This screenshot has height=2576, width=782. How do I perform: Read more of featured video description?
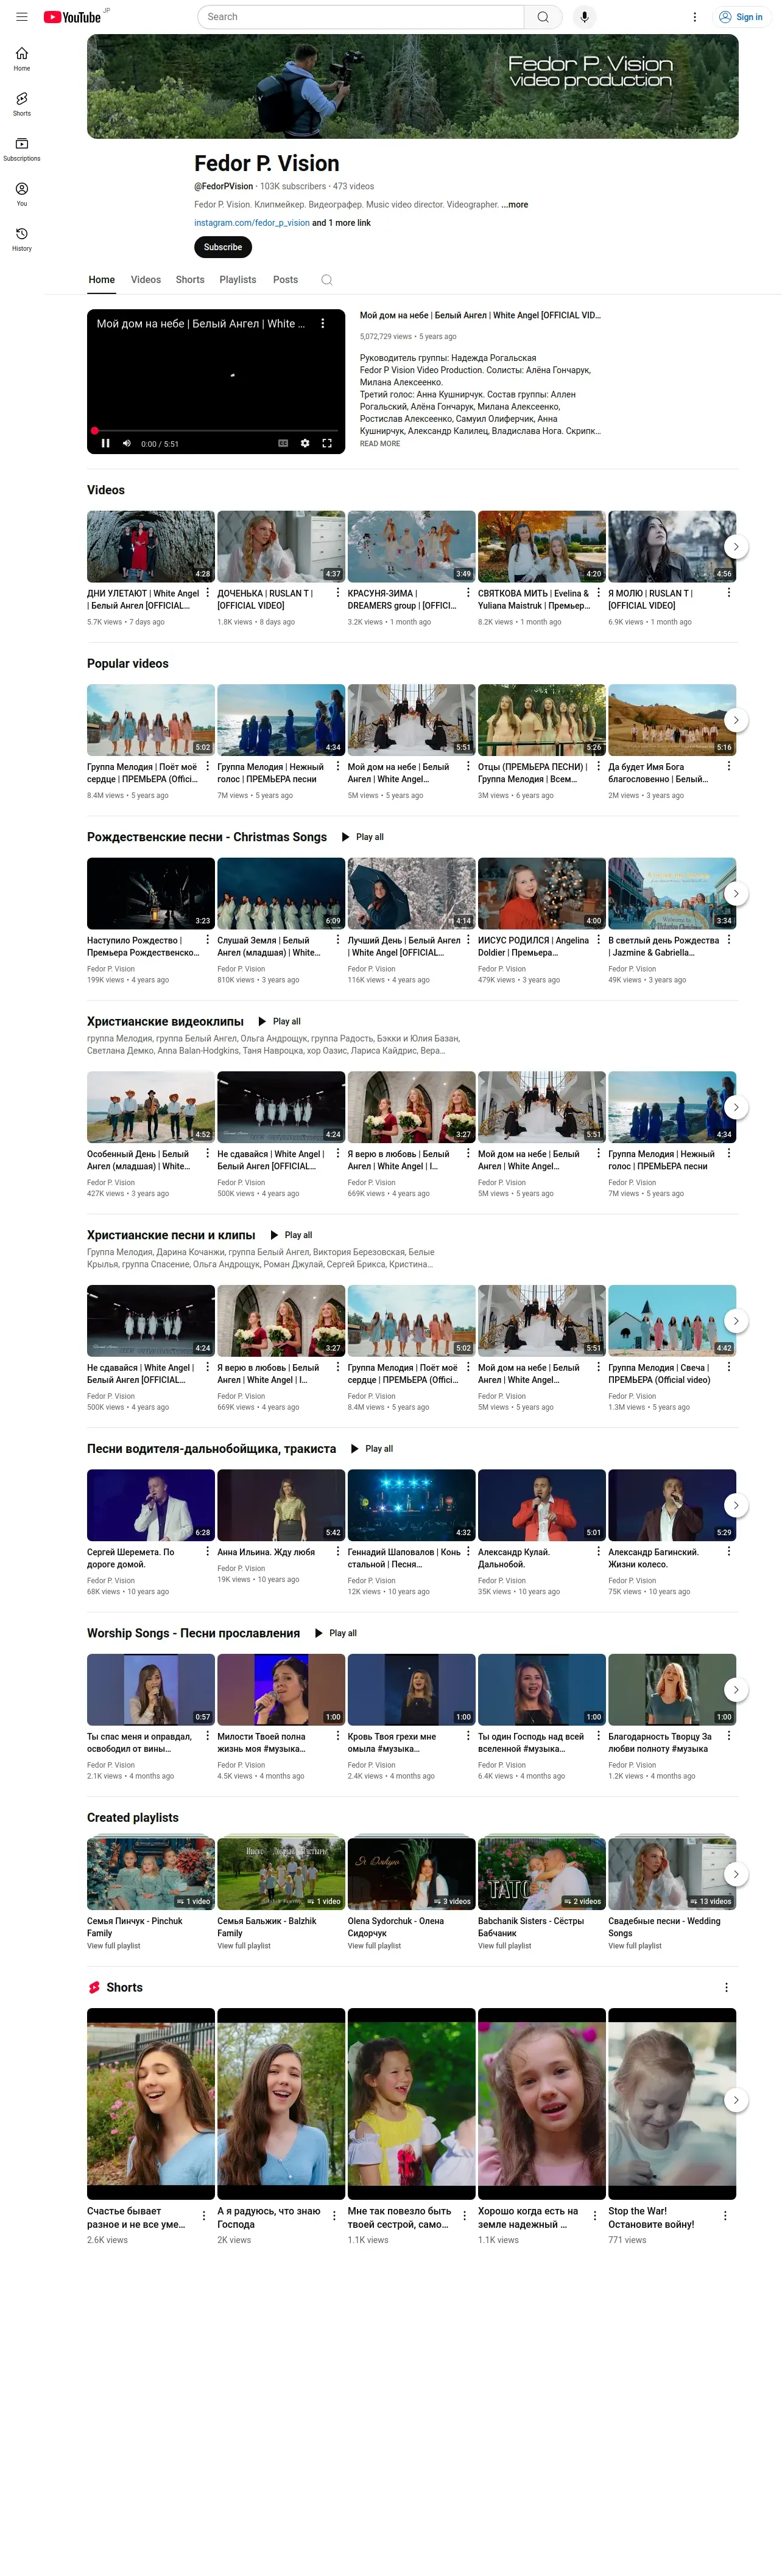[380, 444]
